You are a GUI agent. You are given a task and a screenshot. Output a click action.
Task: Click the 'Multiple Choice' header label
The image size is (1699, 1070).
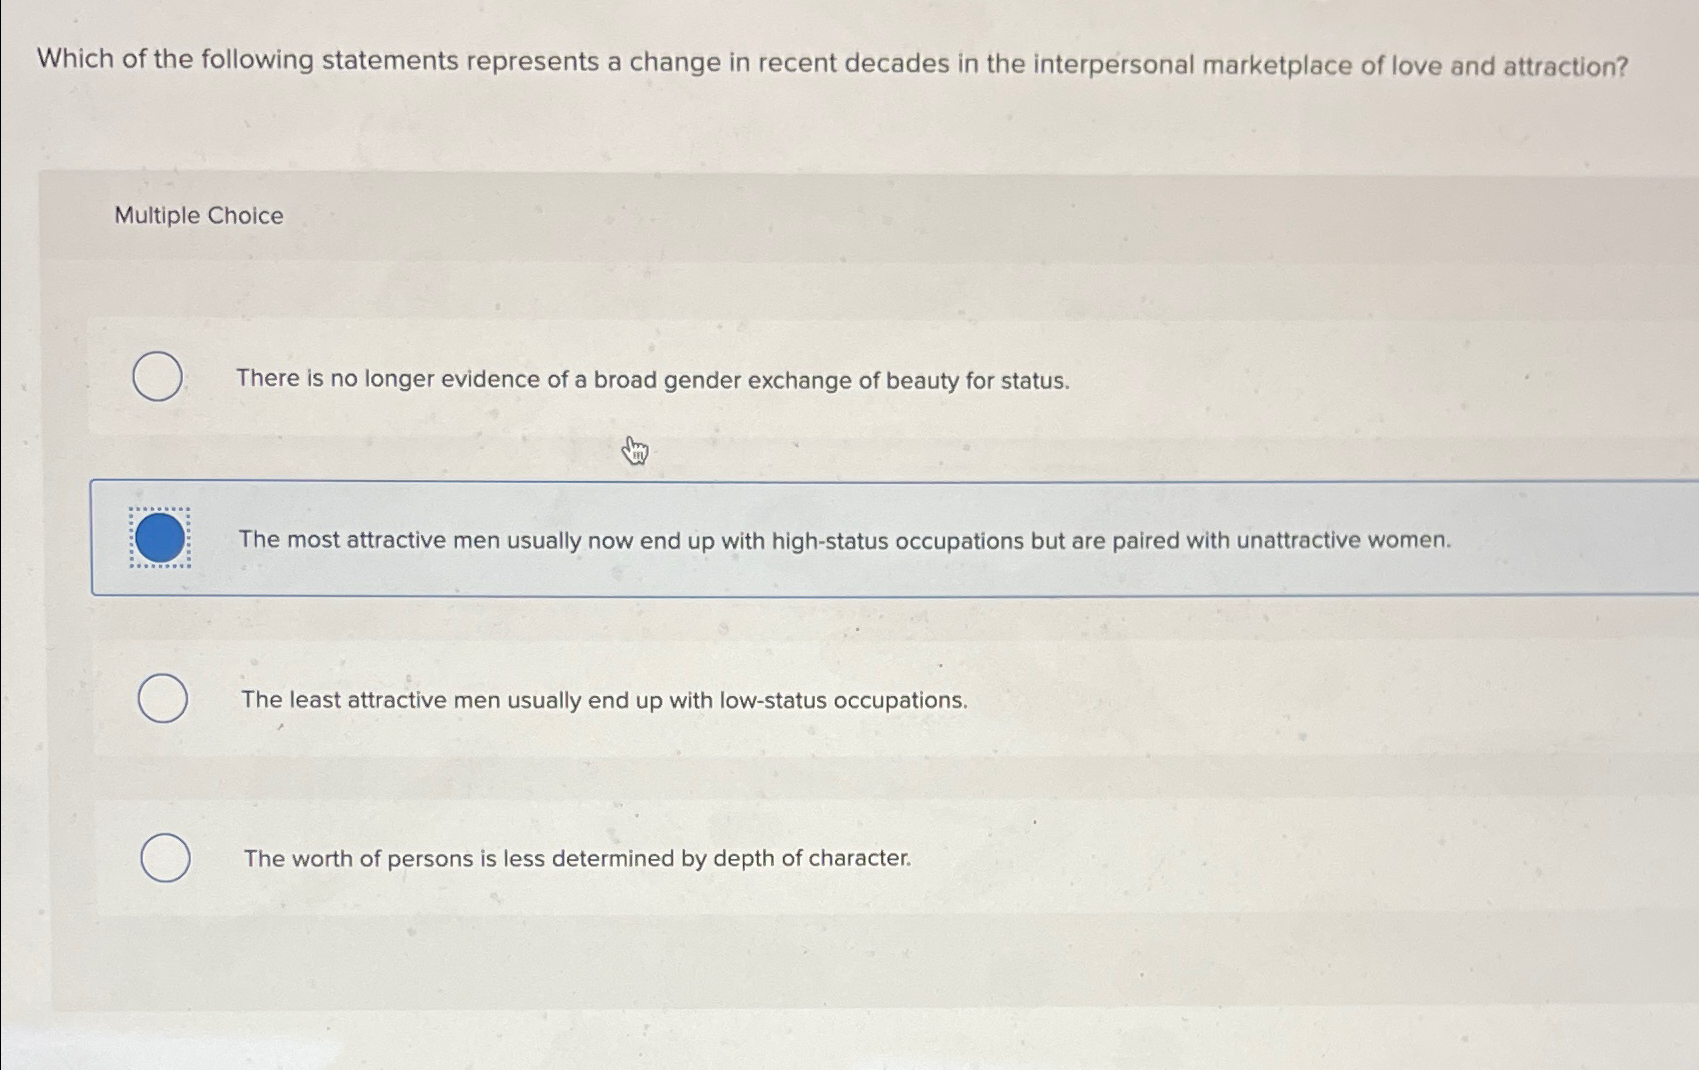(197, 215)
